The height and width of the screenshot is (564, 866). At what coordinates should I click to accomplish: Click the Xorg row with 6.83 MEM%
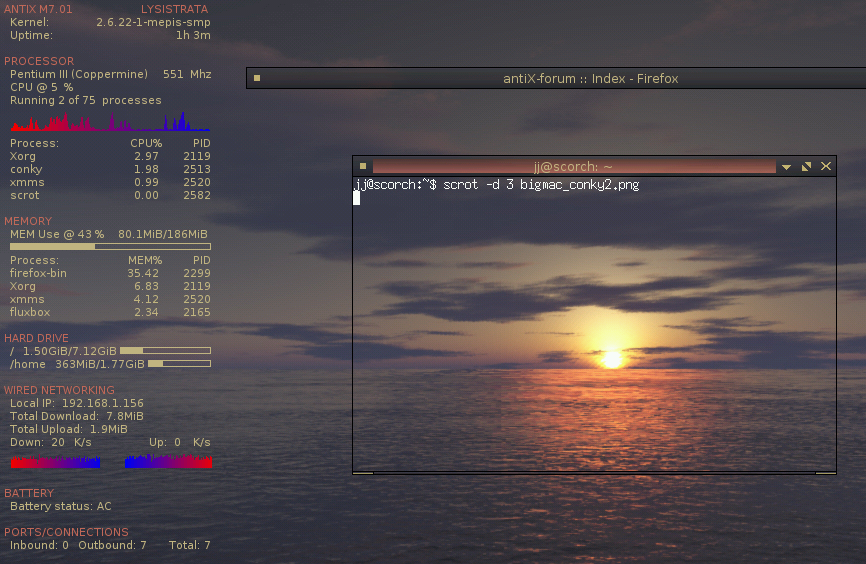point(110,286)
